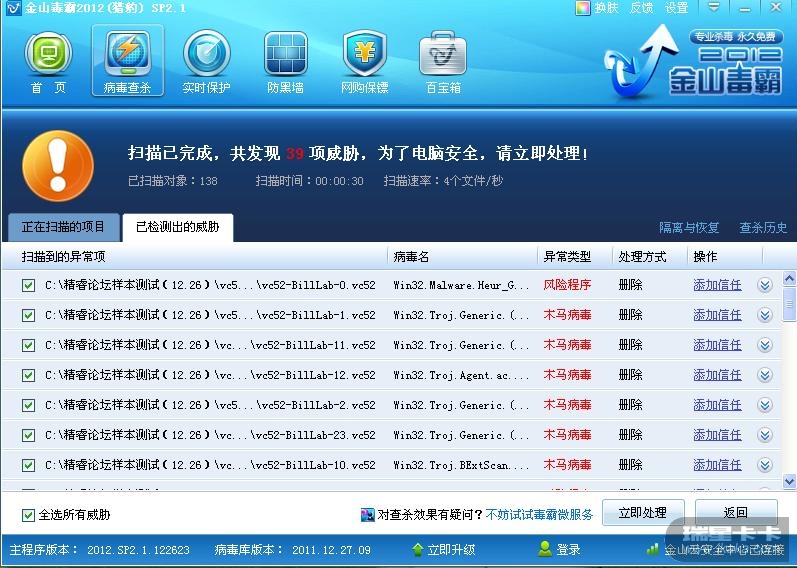The width and height of the screenshot is (797, 568).
Task: Expand details for vc52-BillLab-23.vc52 row
Action: click(x=764, y=435)
